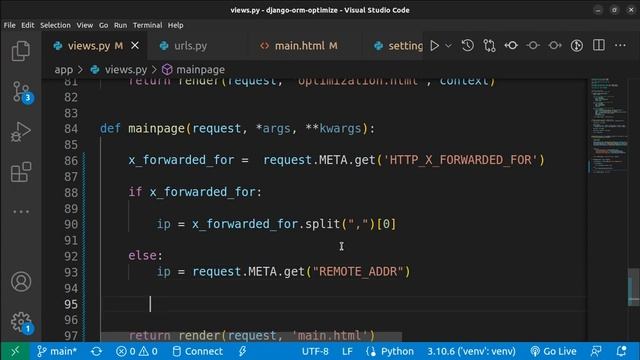Screen dimensions: 640x360
Task: Open the feedback status icon
Action: 596,351
